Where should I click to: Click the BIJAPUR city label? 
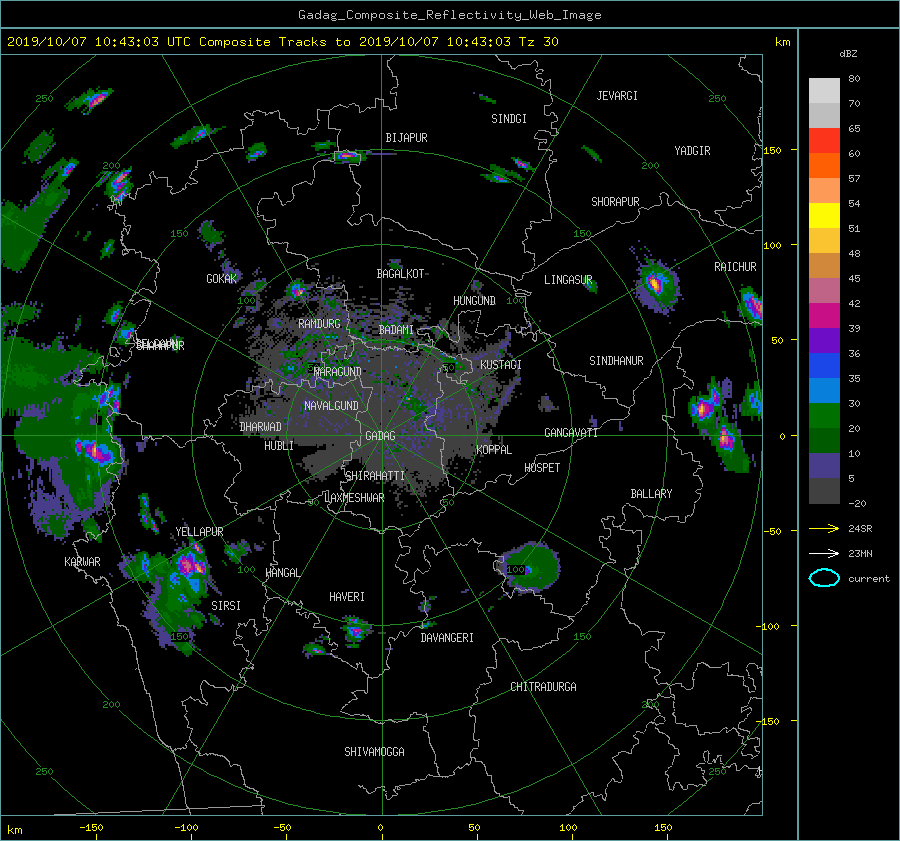406,138
